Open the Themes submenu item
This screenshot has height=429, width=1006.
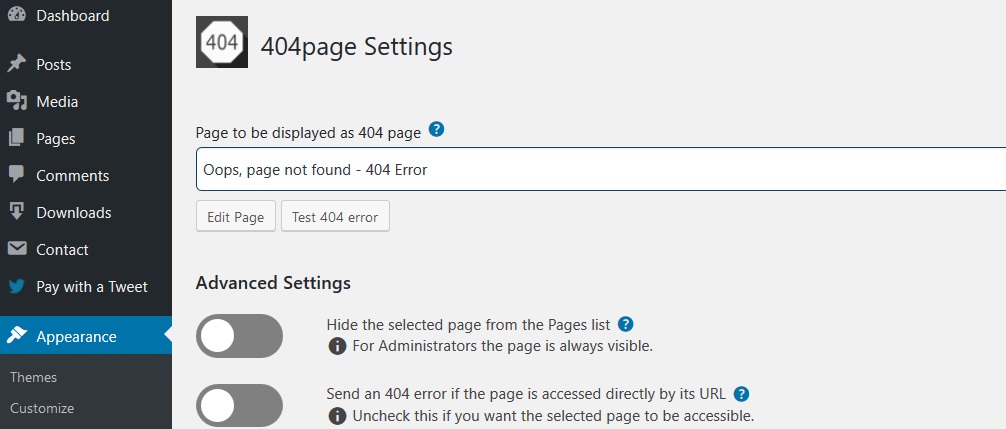[33, 377]
